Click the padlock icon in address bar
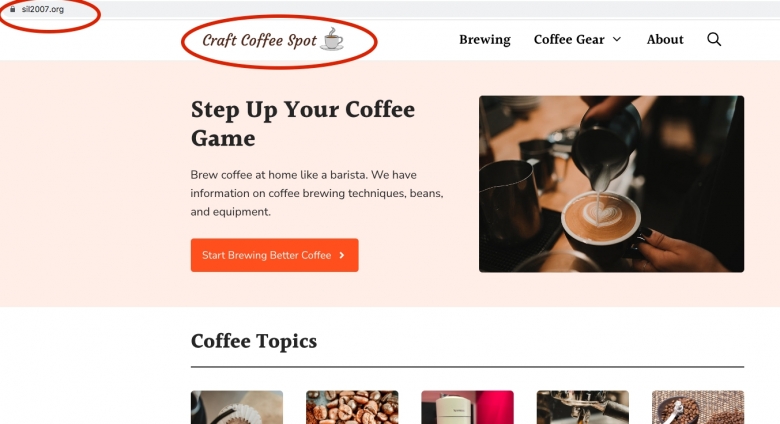780x424 pixels. (x=13, y=9)
